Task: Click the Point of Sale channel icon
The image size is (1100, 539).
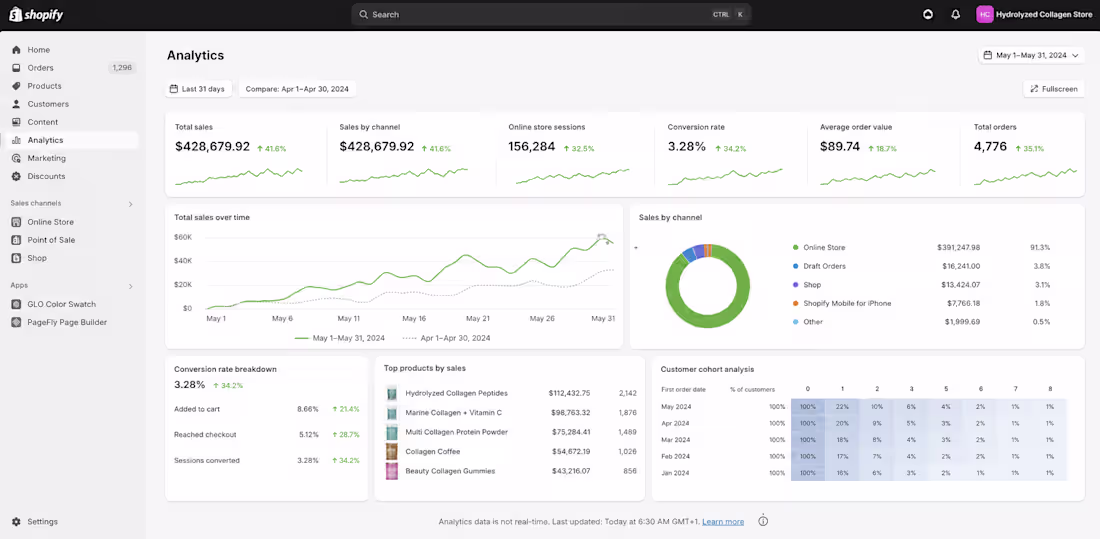Action: 16,240
